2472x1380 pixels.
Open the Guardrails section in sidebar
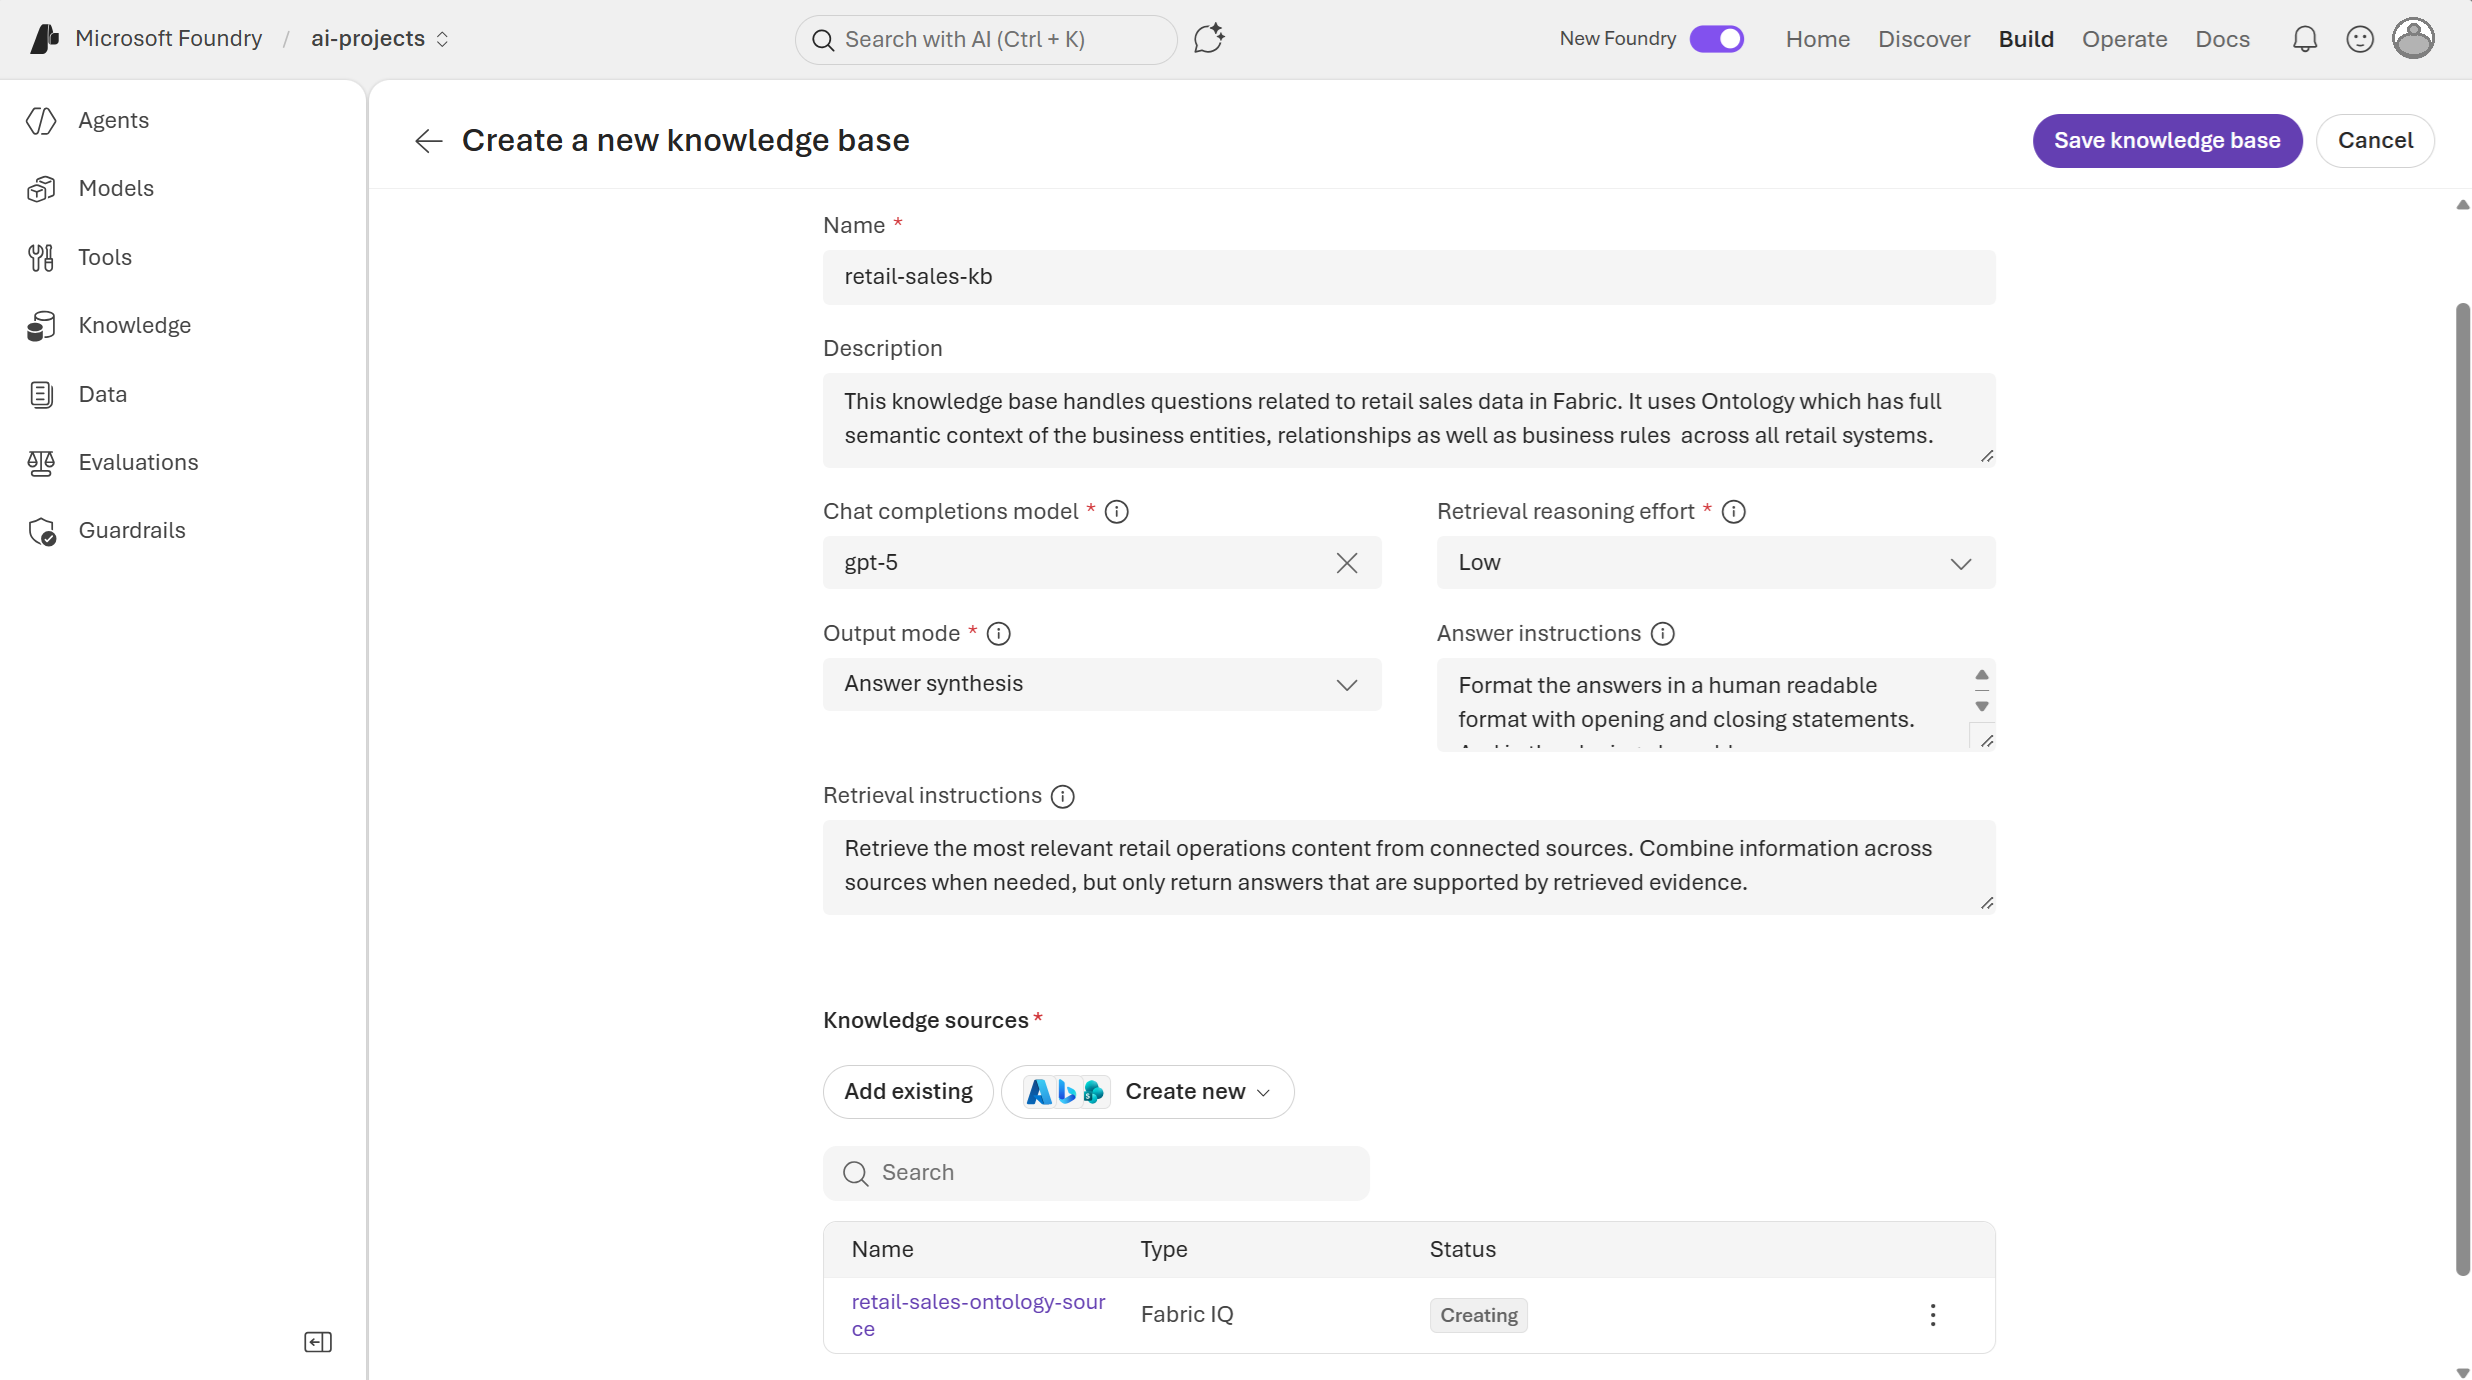coord(132,530)
